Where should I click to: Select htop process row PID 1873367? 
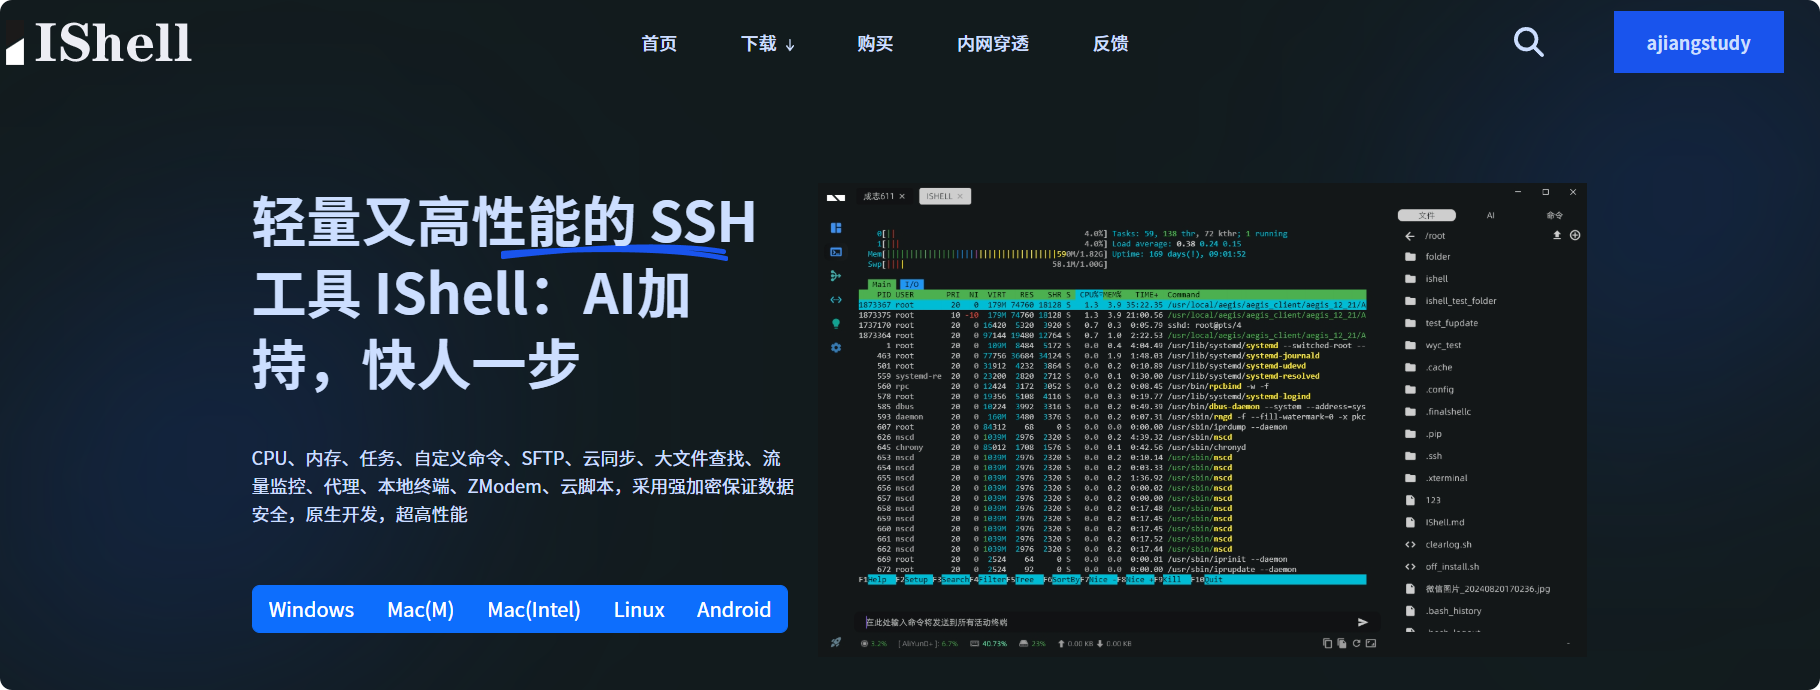pos(1112,305)
